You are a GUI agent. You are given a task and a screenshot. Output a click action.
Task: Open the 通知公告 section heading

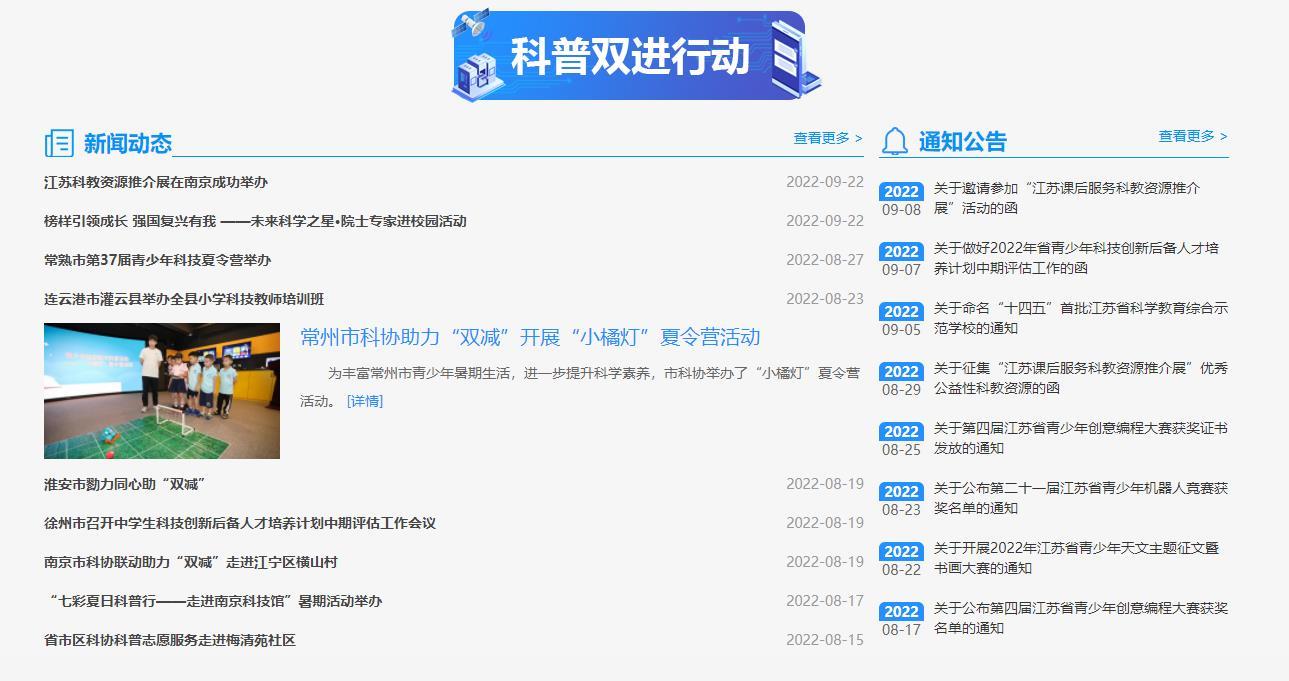coord(963,142)
